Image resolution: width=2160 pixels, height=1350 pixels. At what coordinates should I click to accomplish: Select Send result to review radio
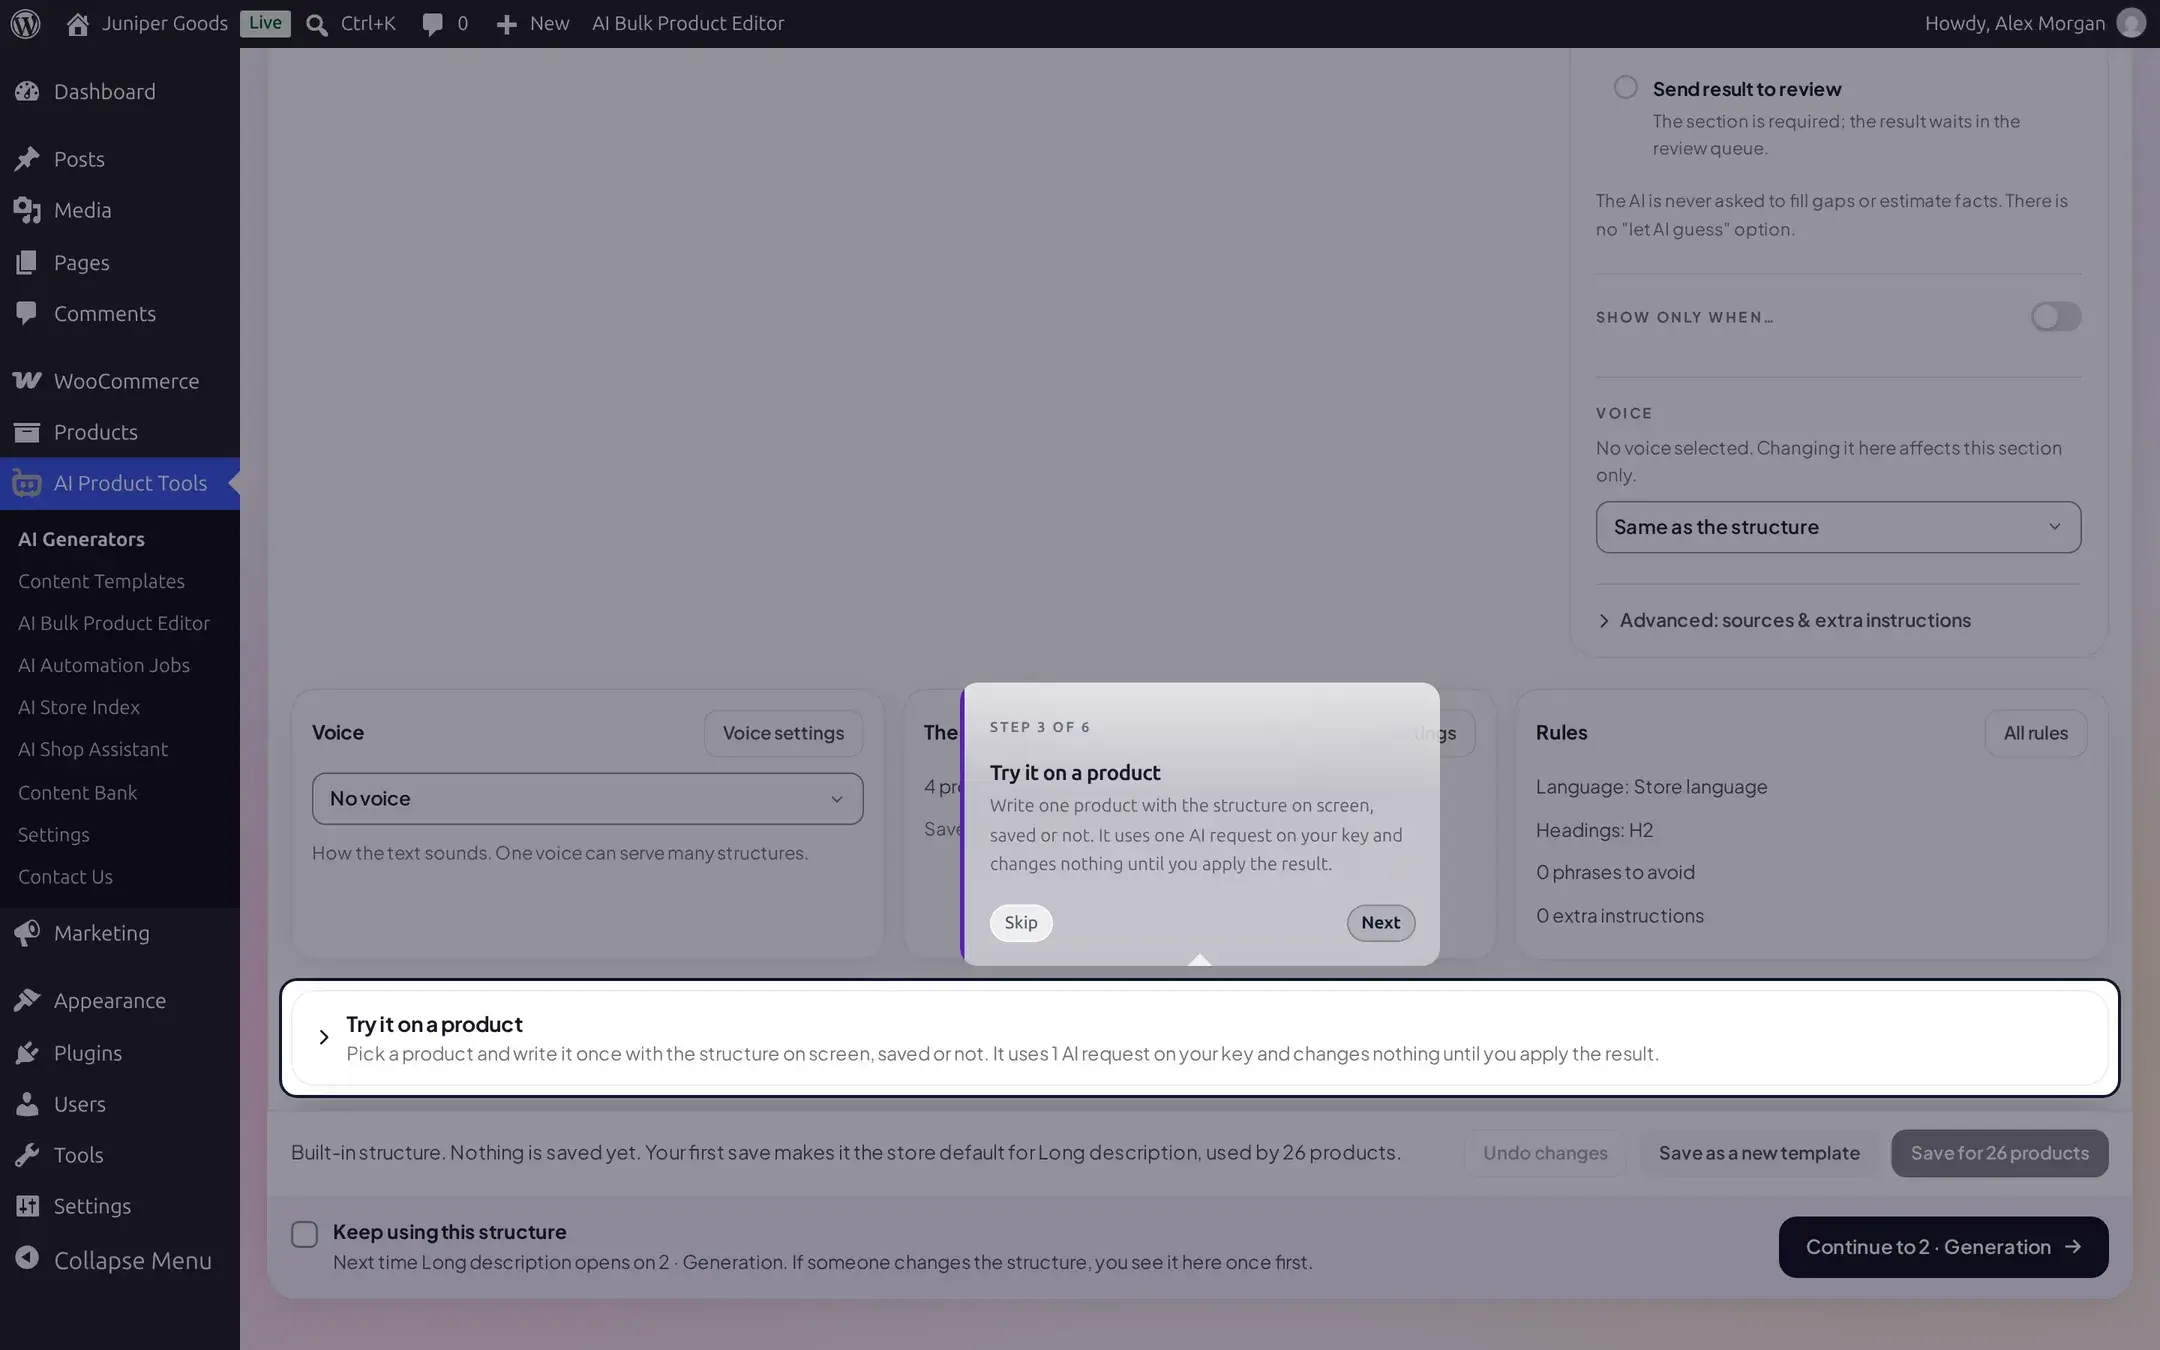(x=1626, y=87)
